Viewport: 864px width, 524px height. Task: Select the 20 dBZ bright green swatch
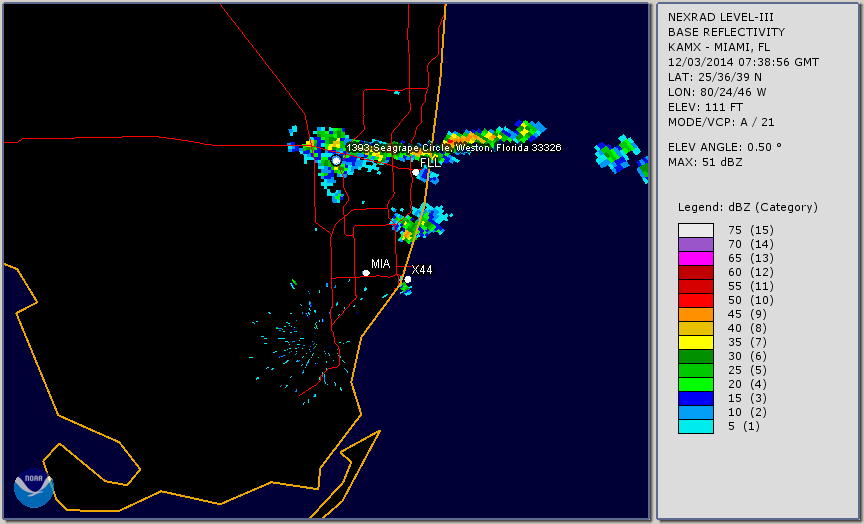click(696, 385)
